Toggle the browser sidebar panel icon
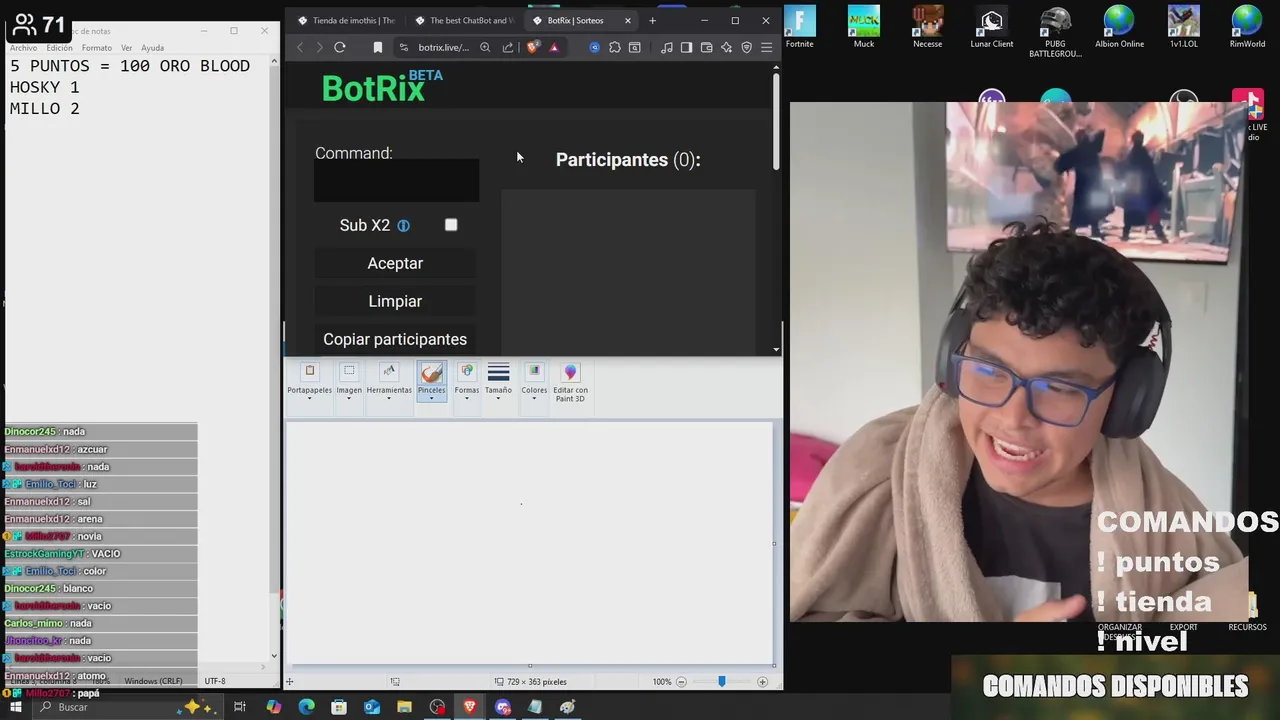 [686, 47]
